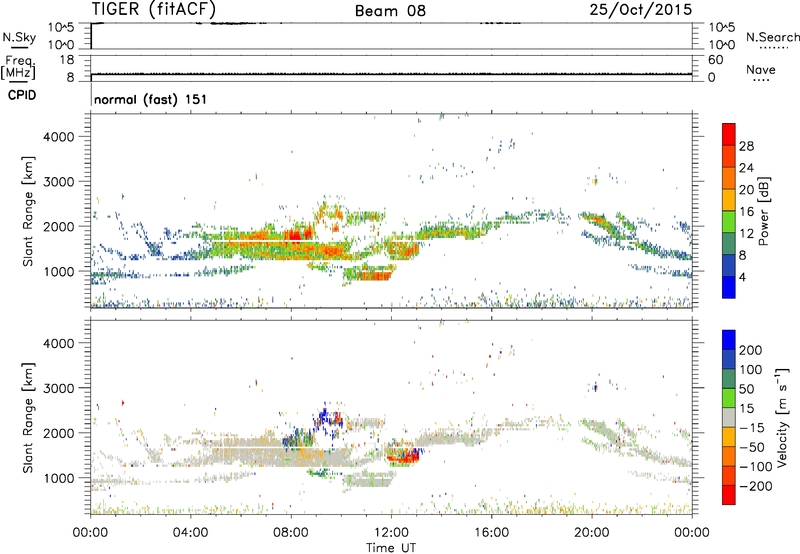This screenshot has height=554, width=800.
Task: Click the Velocity [m s⁻¹] colorbar label
Action: [782, 417]
